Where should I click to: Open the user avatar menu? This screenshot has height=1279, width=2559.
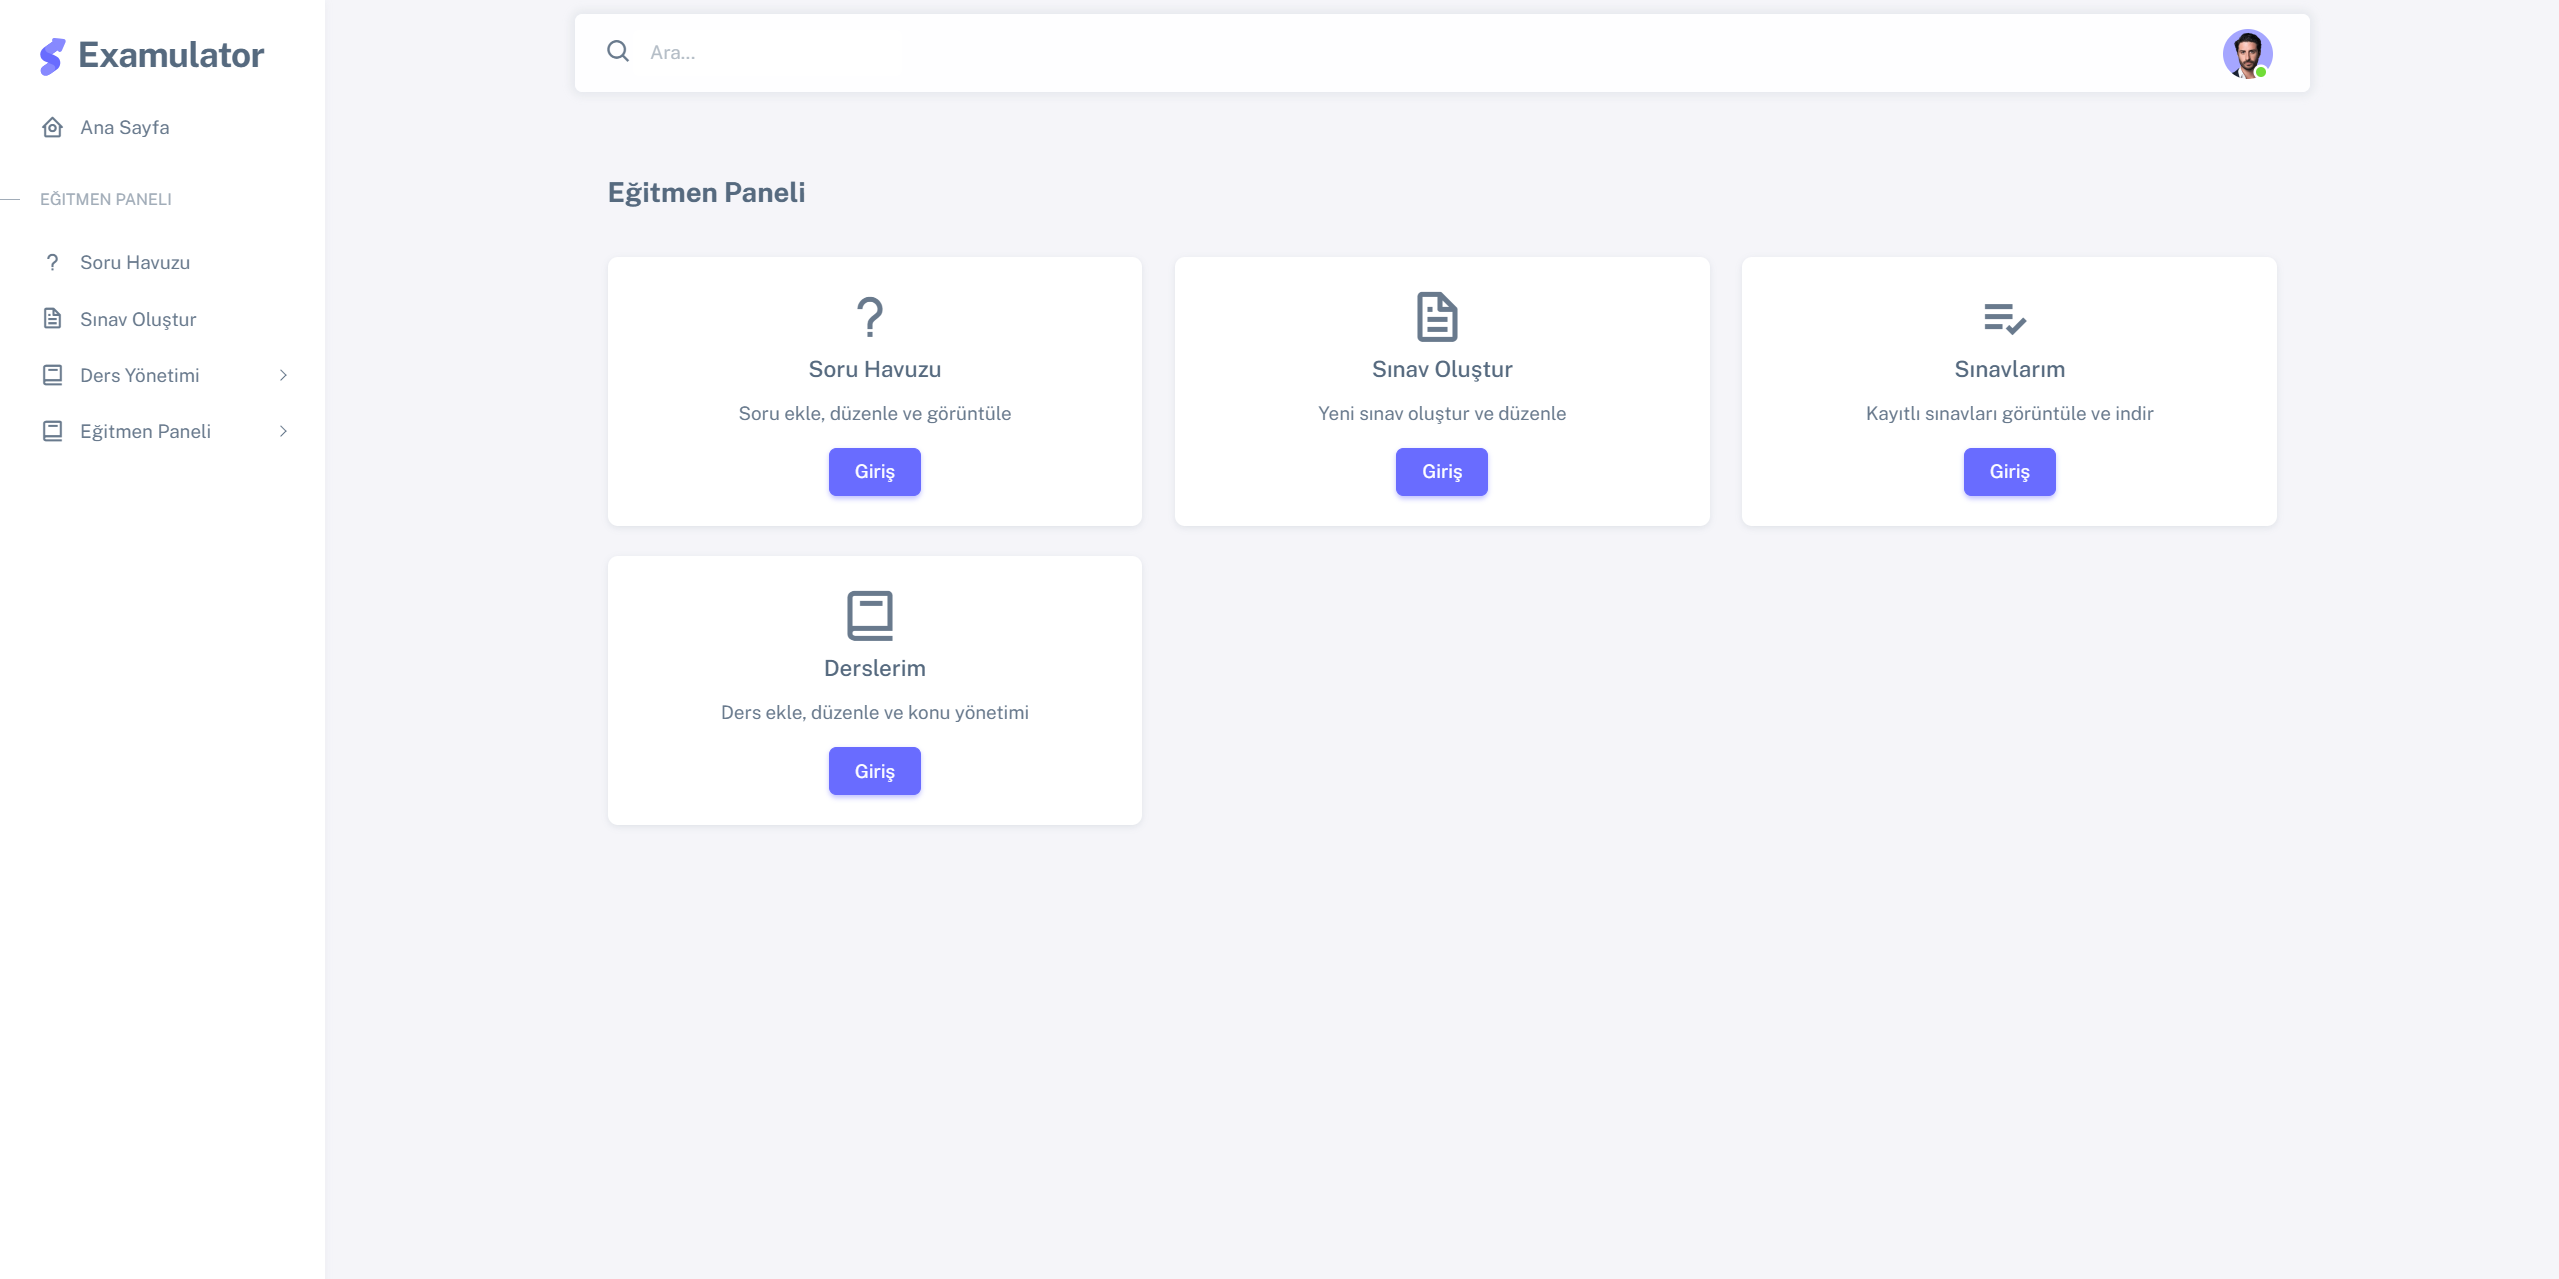pyautogui.click(x=2246, y=54)
